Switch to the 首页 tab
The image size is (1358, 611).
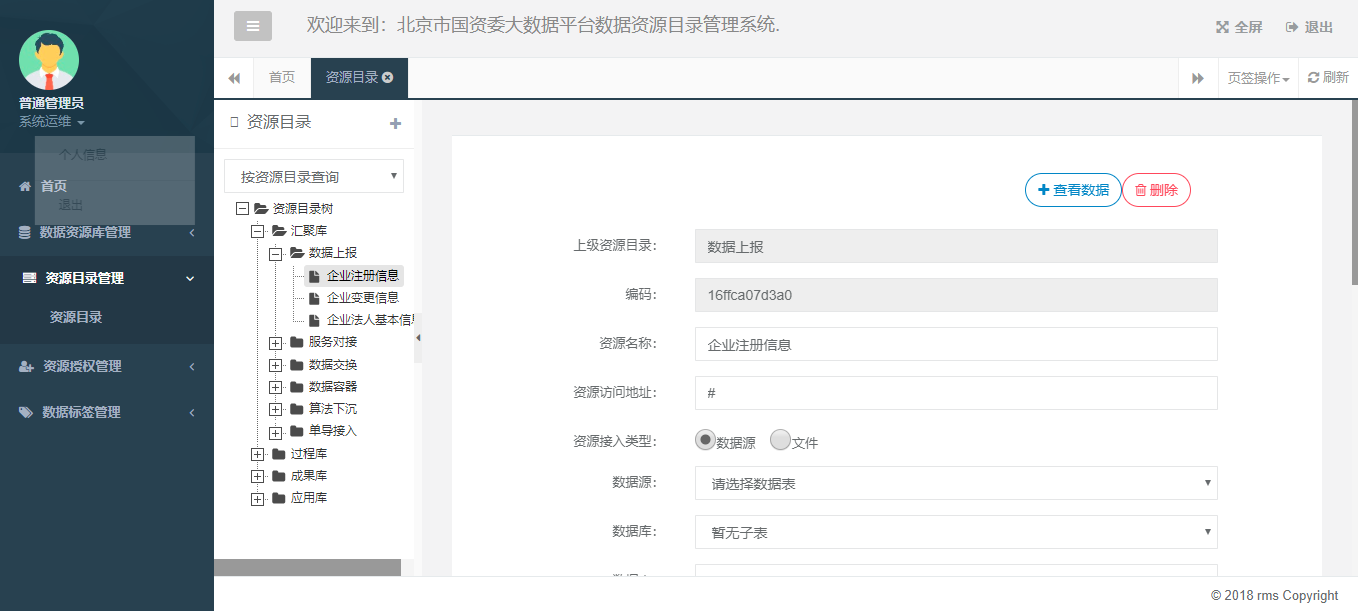point(282,77)
